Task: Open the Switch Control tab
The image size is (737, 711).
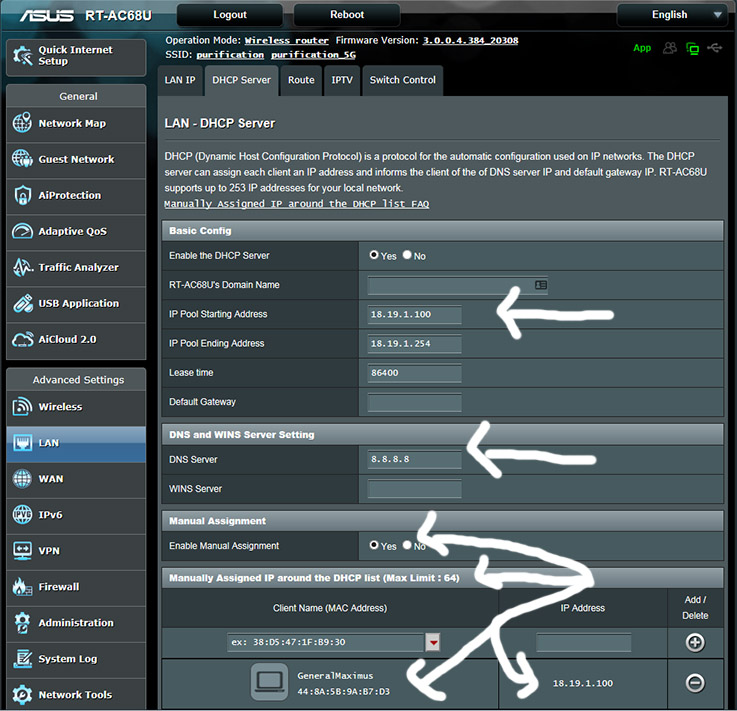Action: click(x=403, y=80)
